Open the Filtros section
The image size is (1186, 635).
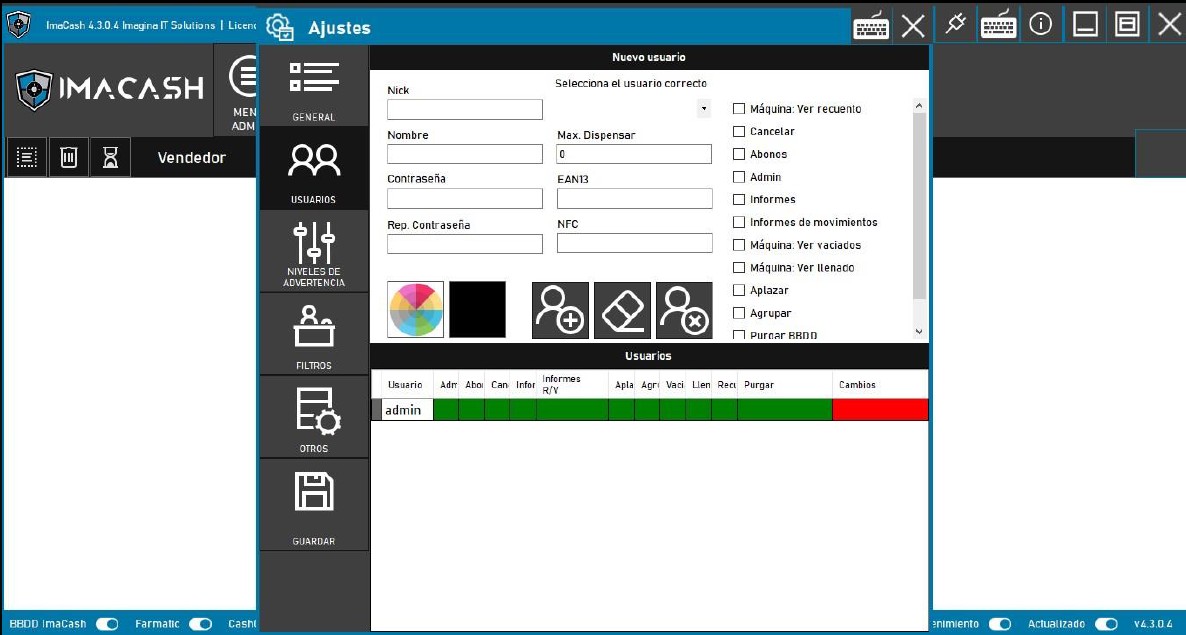(314, 333)
